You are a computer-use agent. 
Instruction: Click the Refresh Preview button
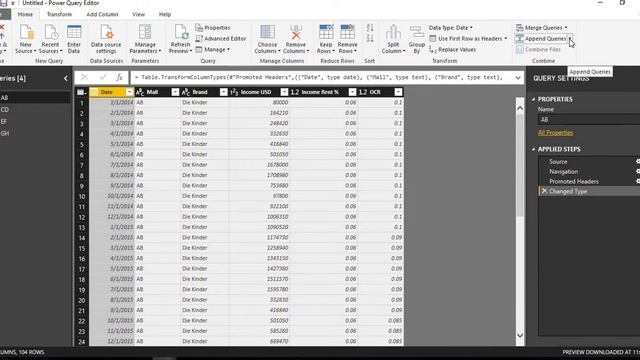180,39
